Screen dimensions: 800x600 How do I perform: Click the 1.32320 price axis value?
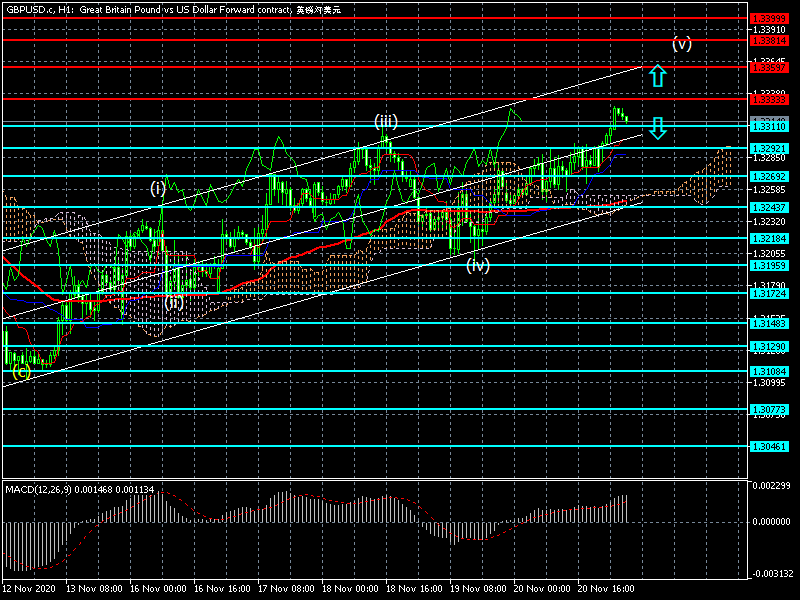pyautogui.click(x=769, y=221)
